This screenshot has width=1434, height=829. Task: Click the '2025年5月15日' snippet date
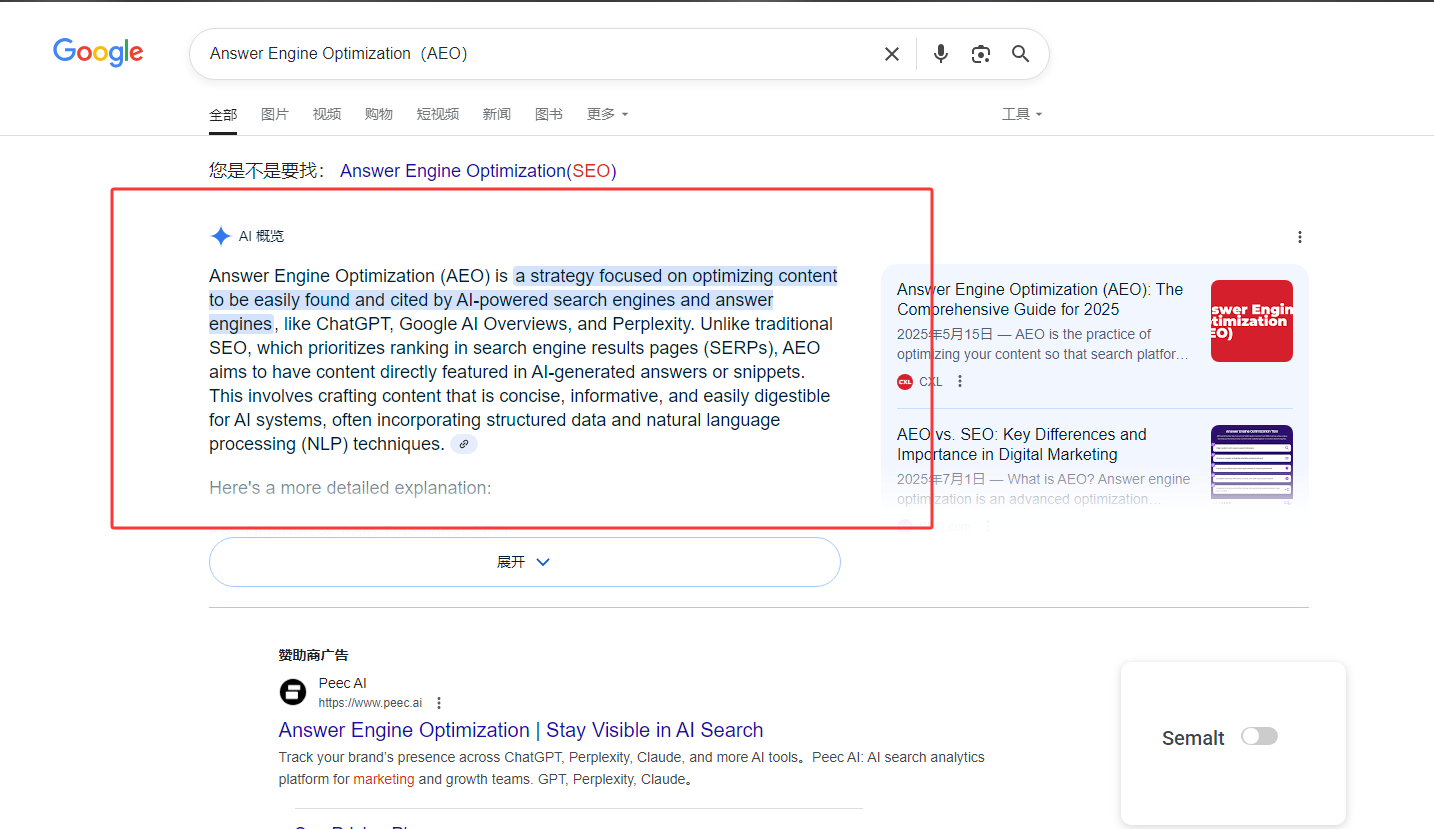click(945, 334)
